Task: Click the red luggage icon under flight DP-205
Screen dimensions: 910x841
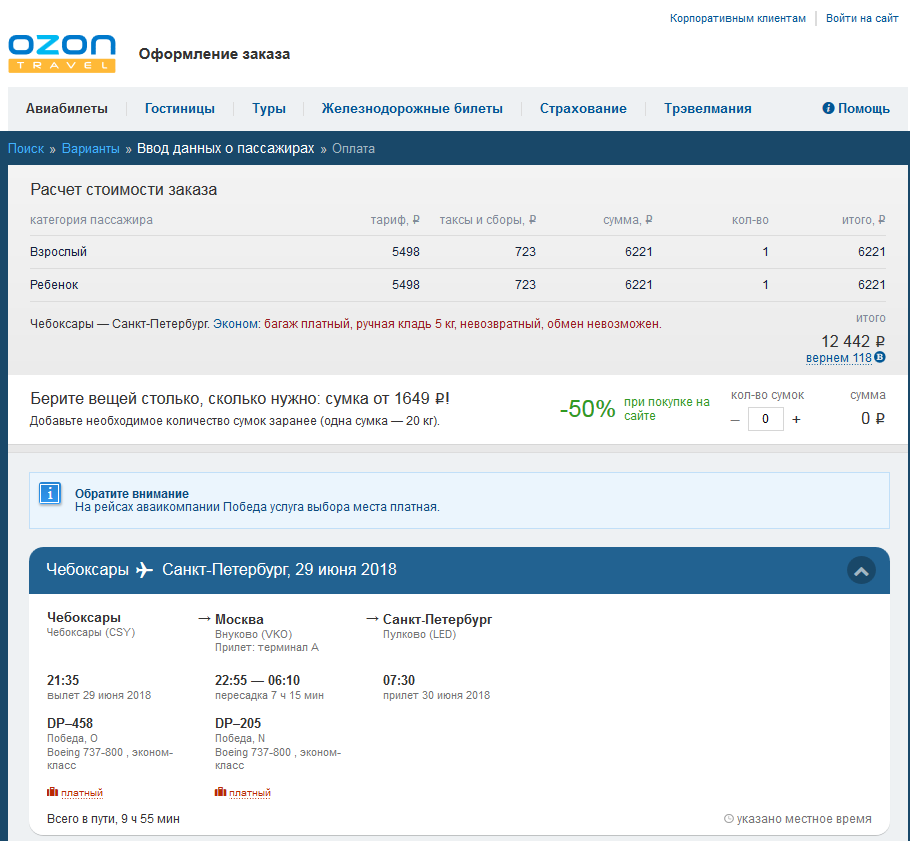Action: click(x=221, y=792)
